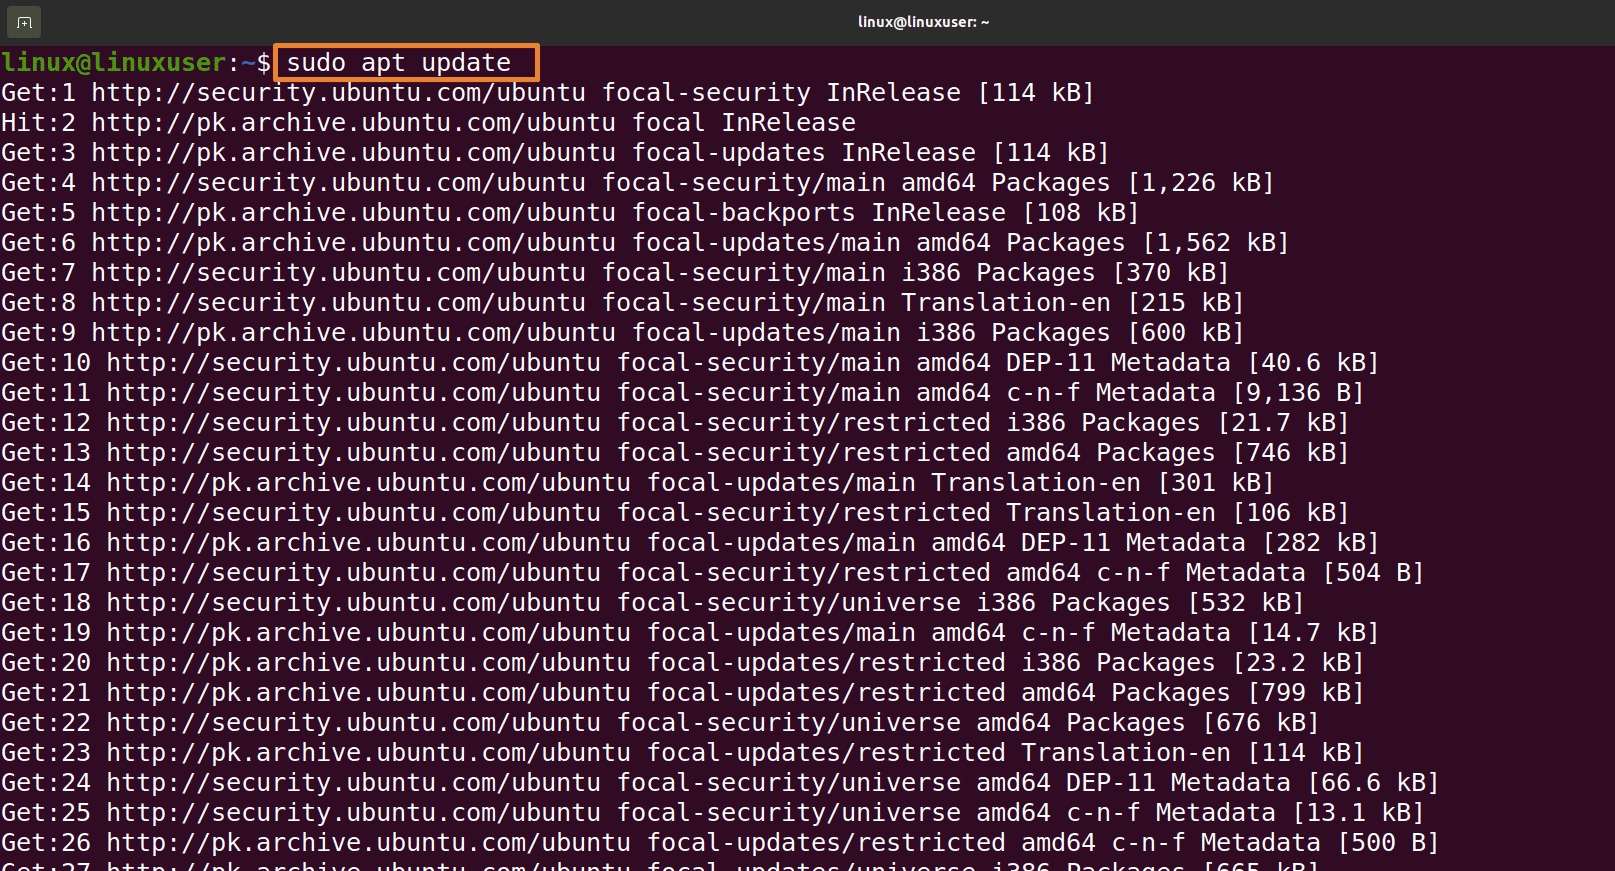Screen dimensions: 1615x871
Task: Click the 'Get:10' DEP-11 Metadata 40.6 kB line
Action: click(690, 363)
